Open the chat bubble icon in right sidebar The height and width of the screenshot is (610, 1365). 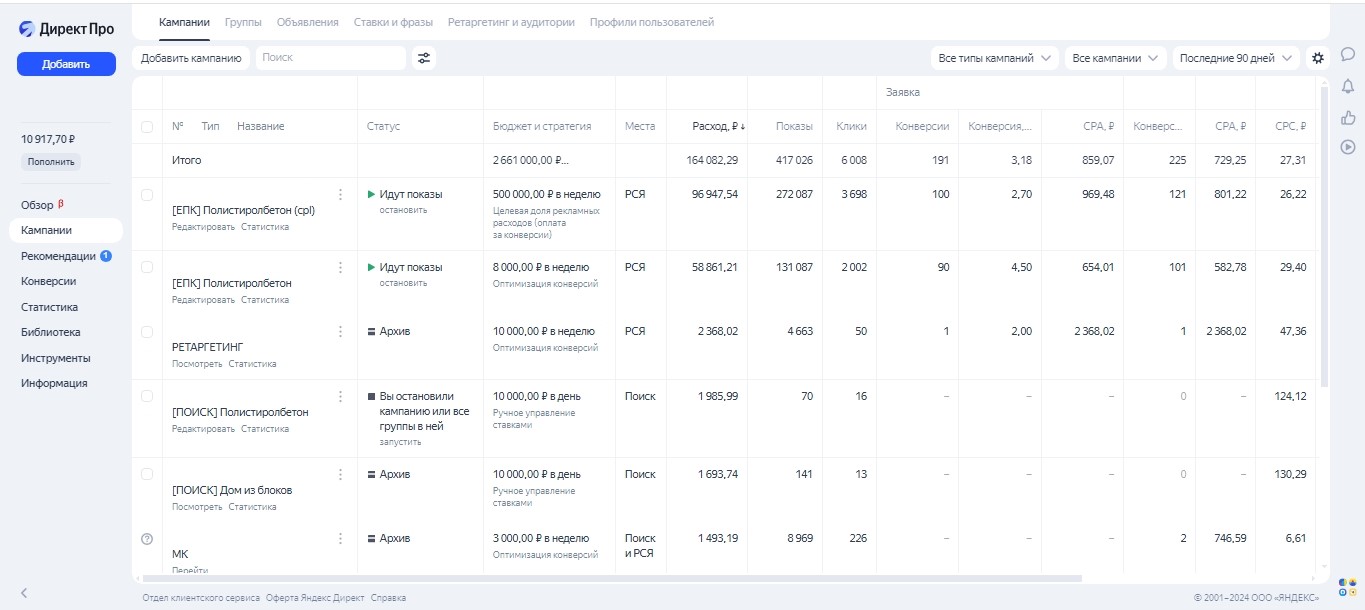click(1347, 54)
